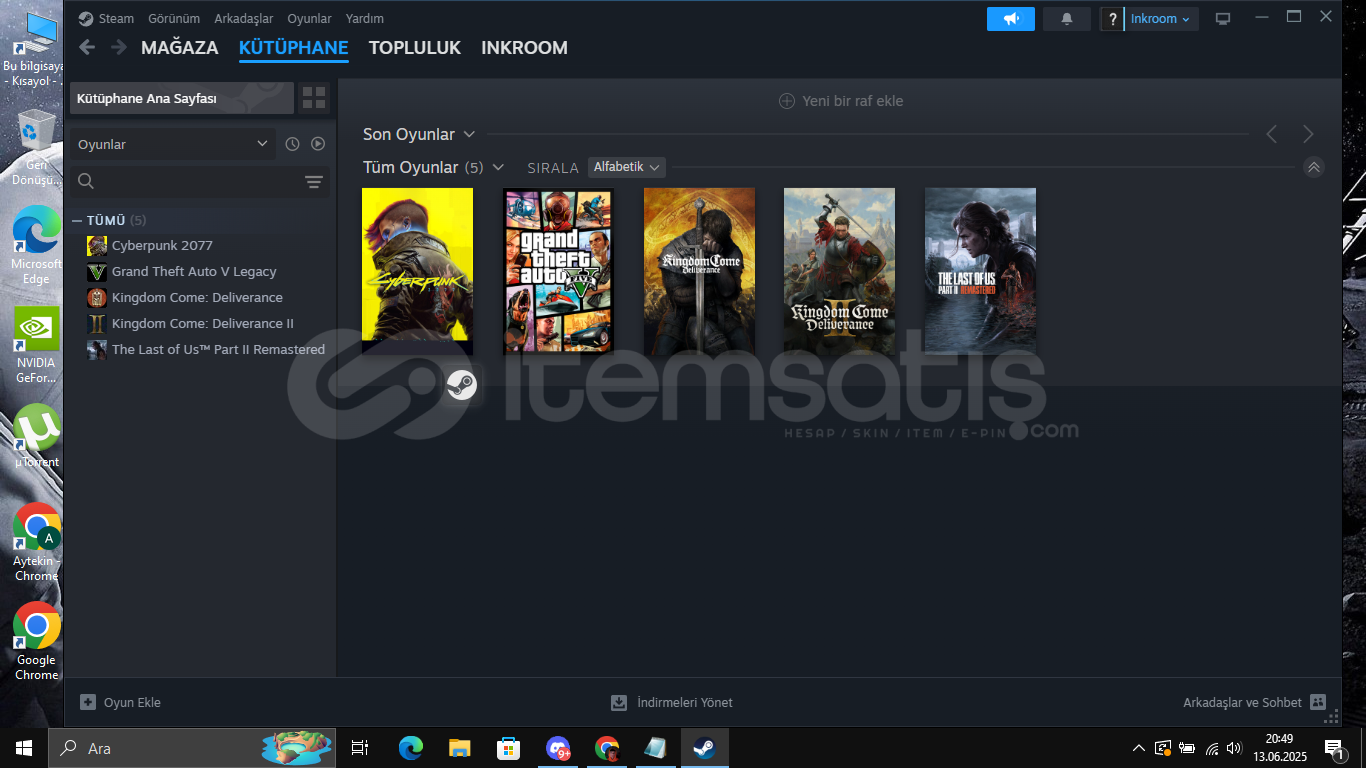Select the Grand Theft Auto V cover

[558, 270]
